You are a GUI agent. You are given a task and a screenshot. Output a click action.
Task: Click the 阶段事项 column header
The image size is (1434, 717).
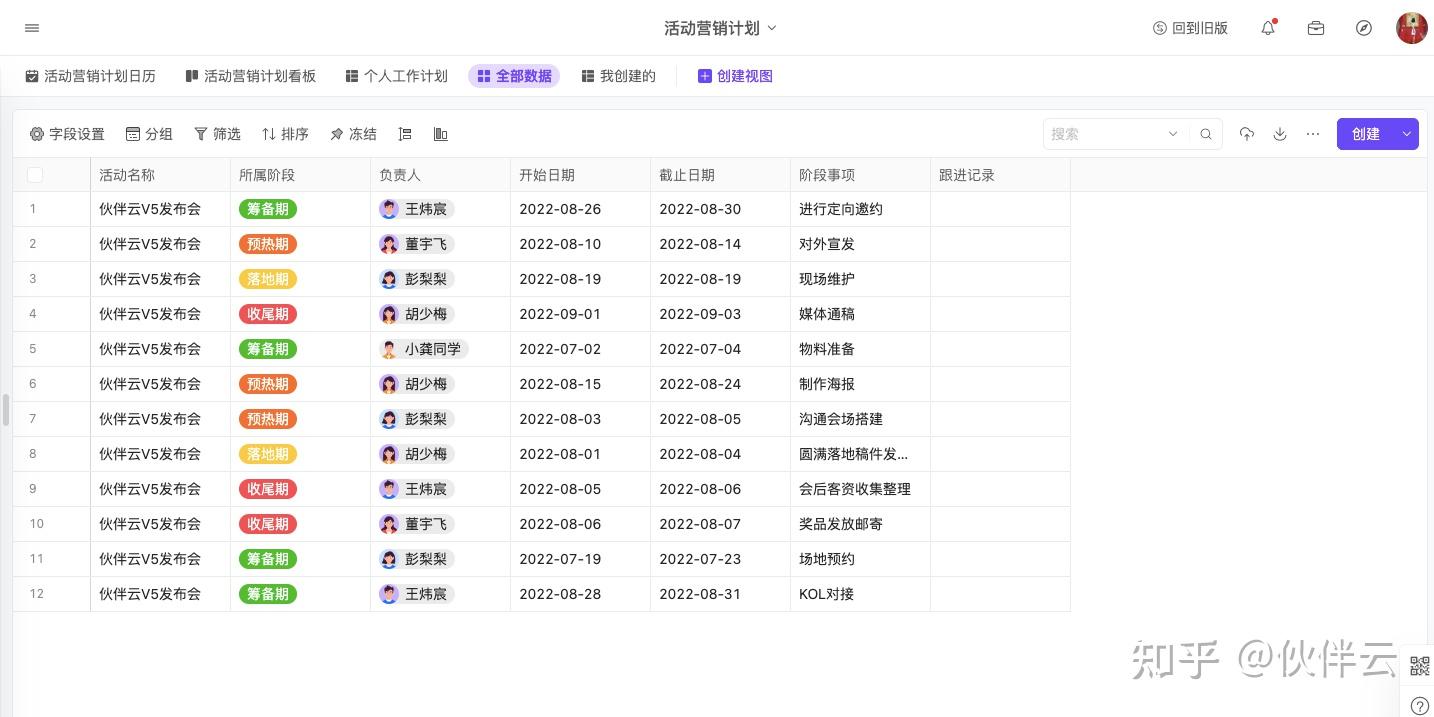(860, 175)
